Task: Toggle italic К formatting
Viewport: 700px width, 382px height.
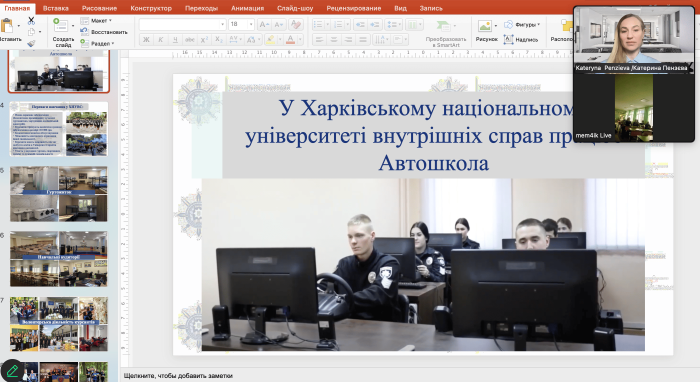Action: coord(160,40)
